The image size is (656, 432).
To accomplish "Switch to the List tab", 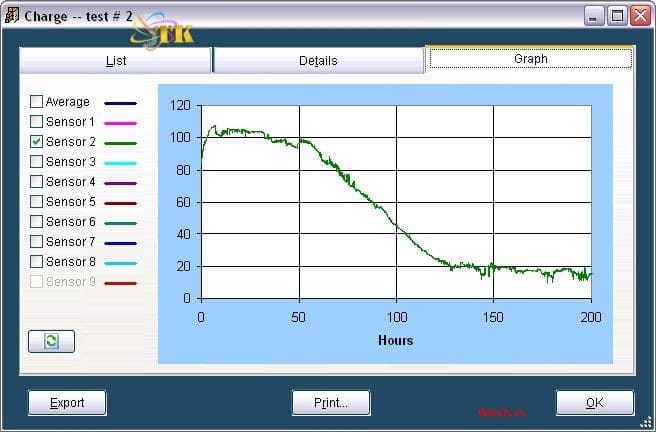I will pyautogui.click(x=116, y=61).
